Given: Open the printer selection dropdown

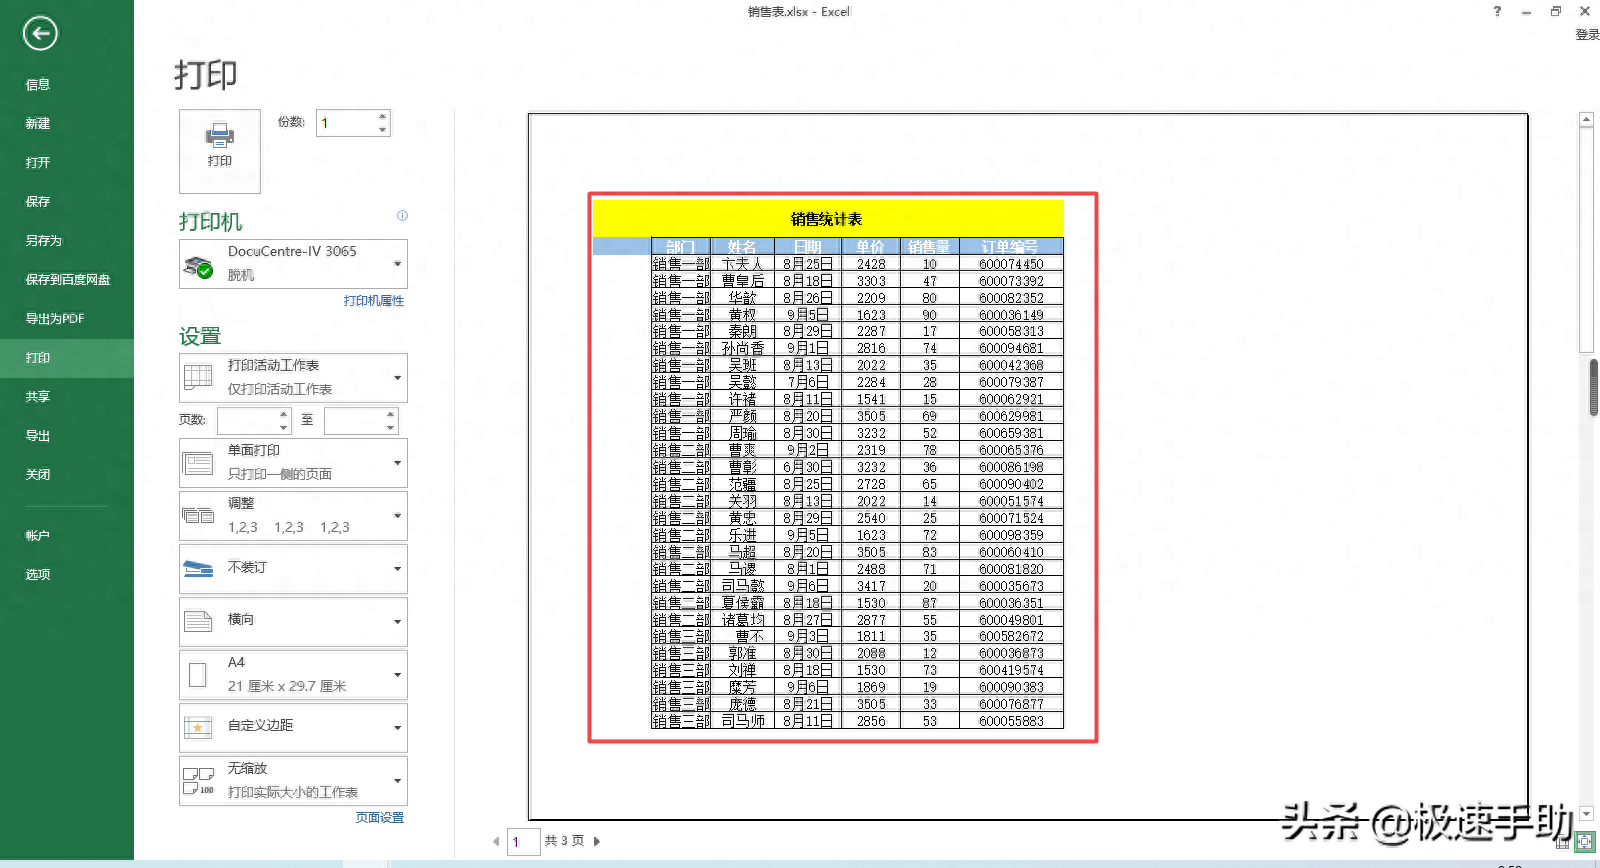Looking at the screenshot, I should (x=398, y=264).
